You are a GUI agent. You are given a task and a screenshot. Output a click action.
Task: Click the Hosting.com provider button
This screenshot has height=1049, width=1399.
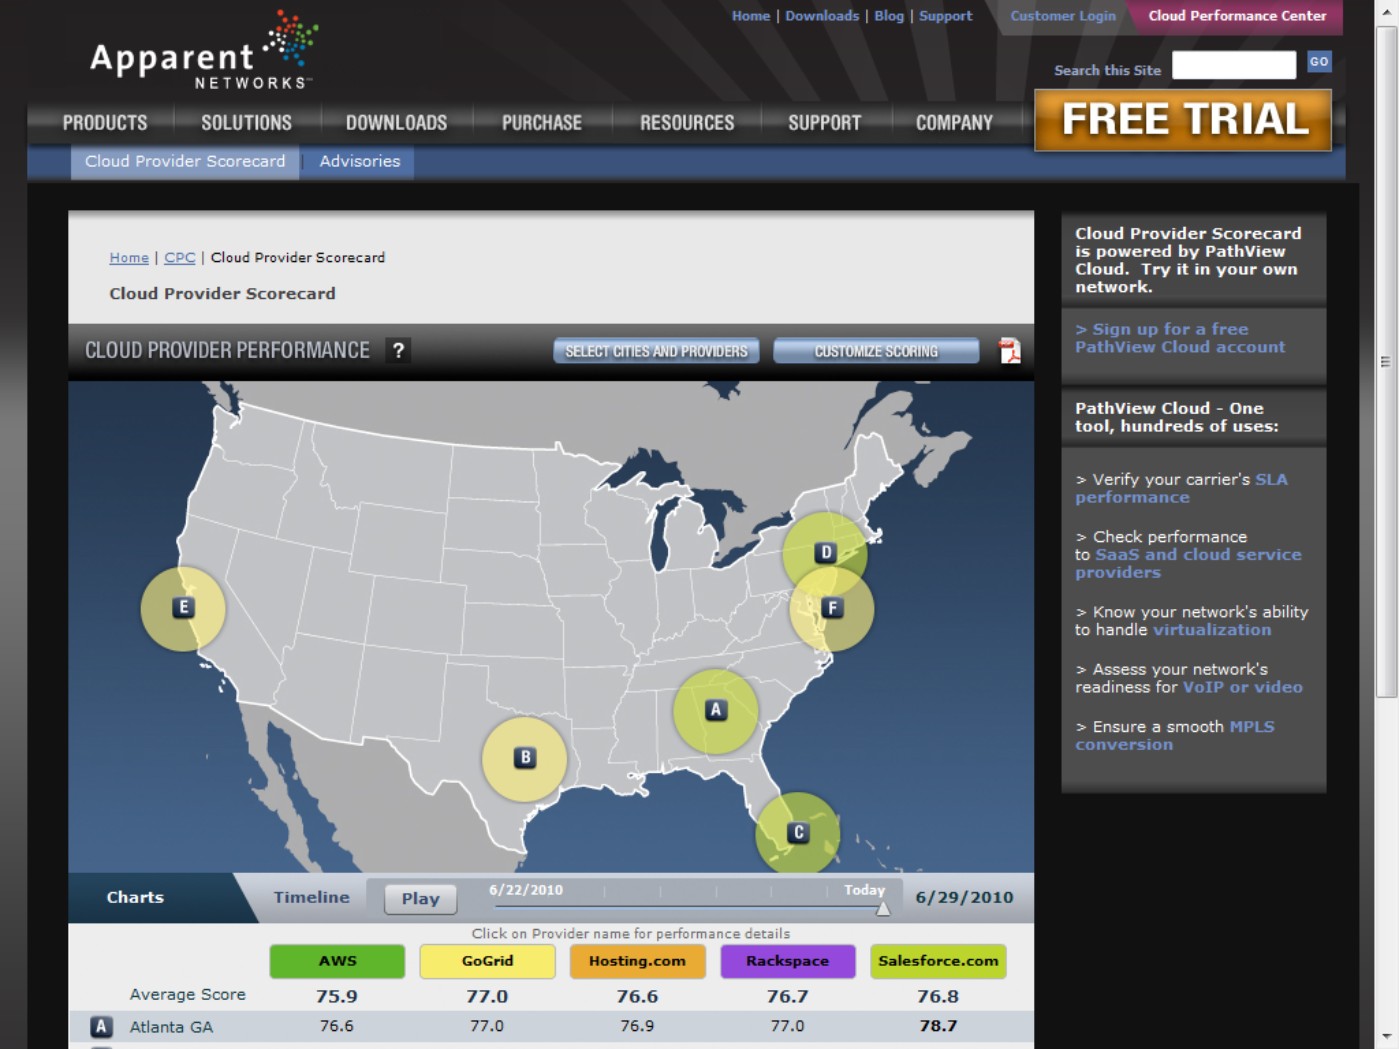point(637,961)
